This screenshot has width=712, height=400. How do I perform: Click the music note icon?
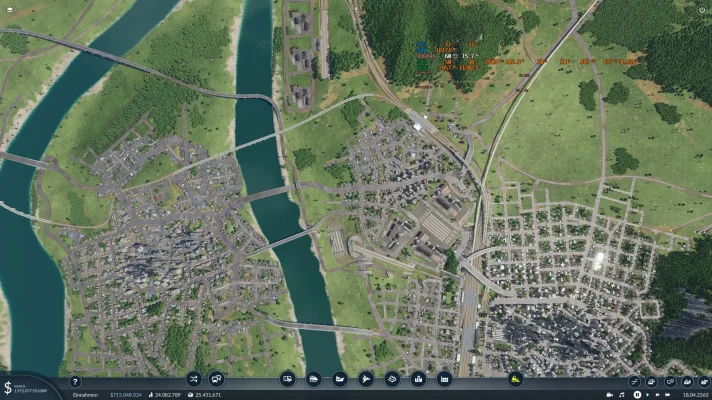(622, 395)
